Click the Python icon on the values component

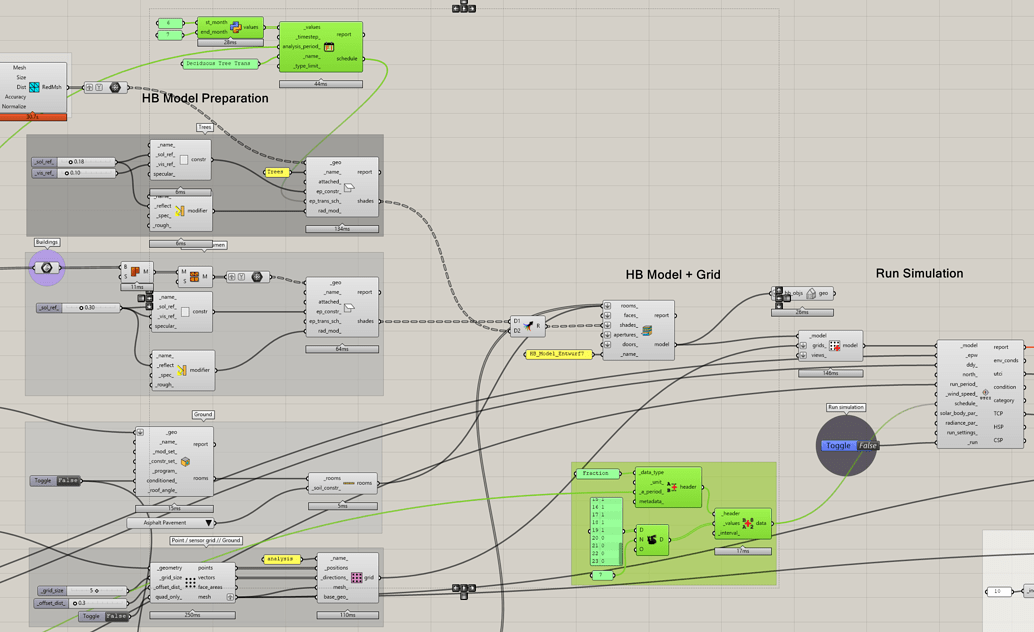click(x=236, y=26)
